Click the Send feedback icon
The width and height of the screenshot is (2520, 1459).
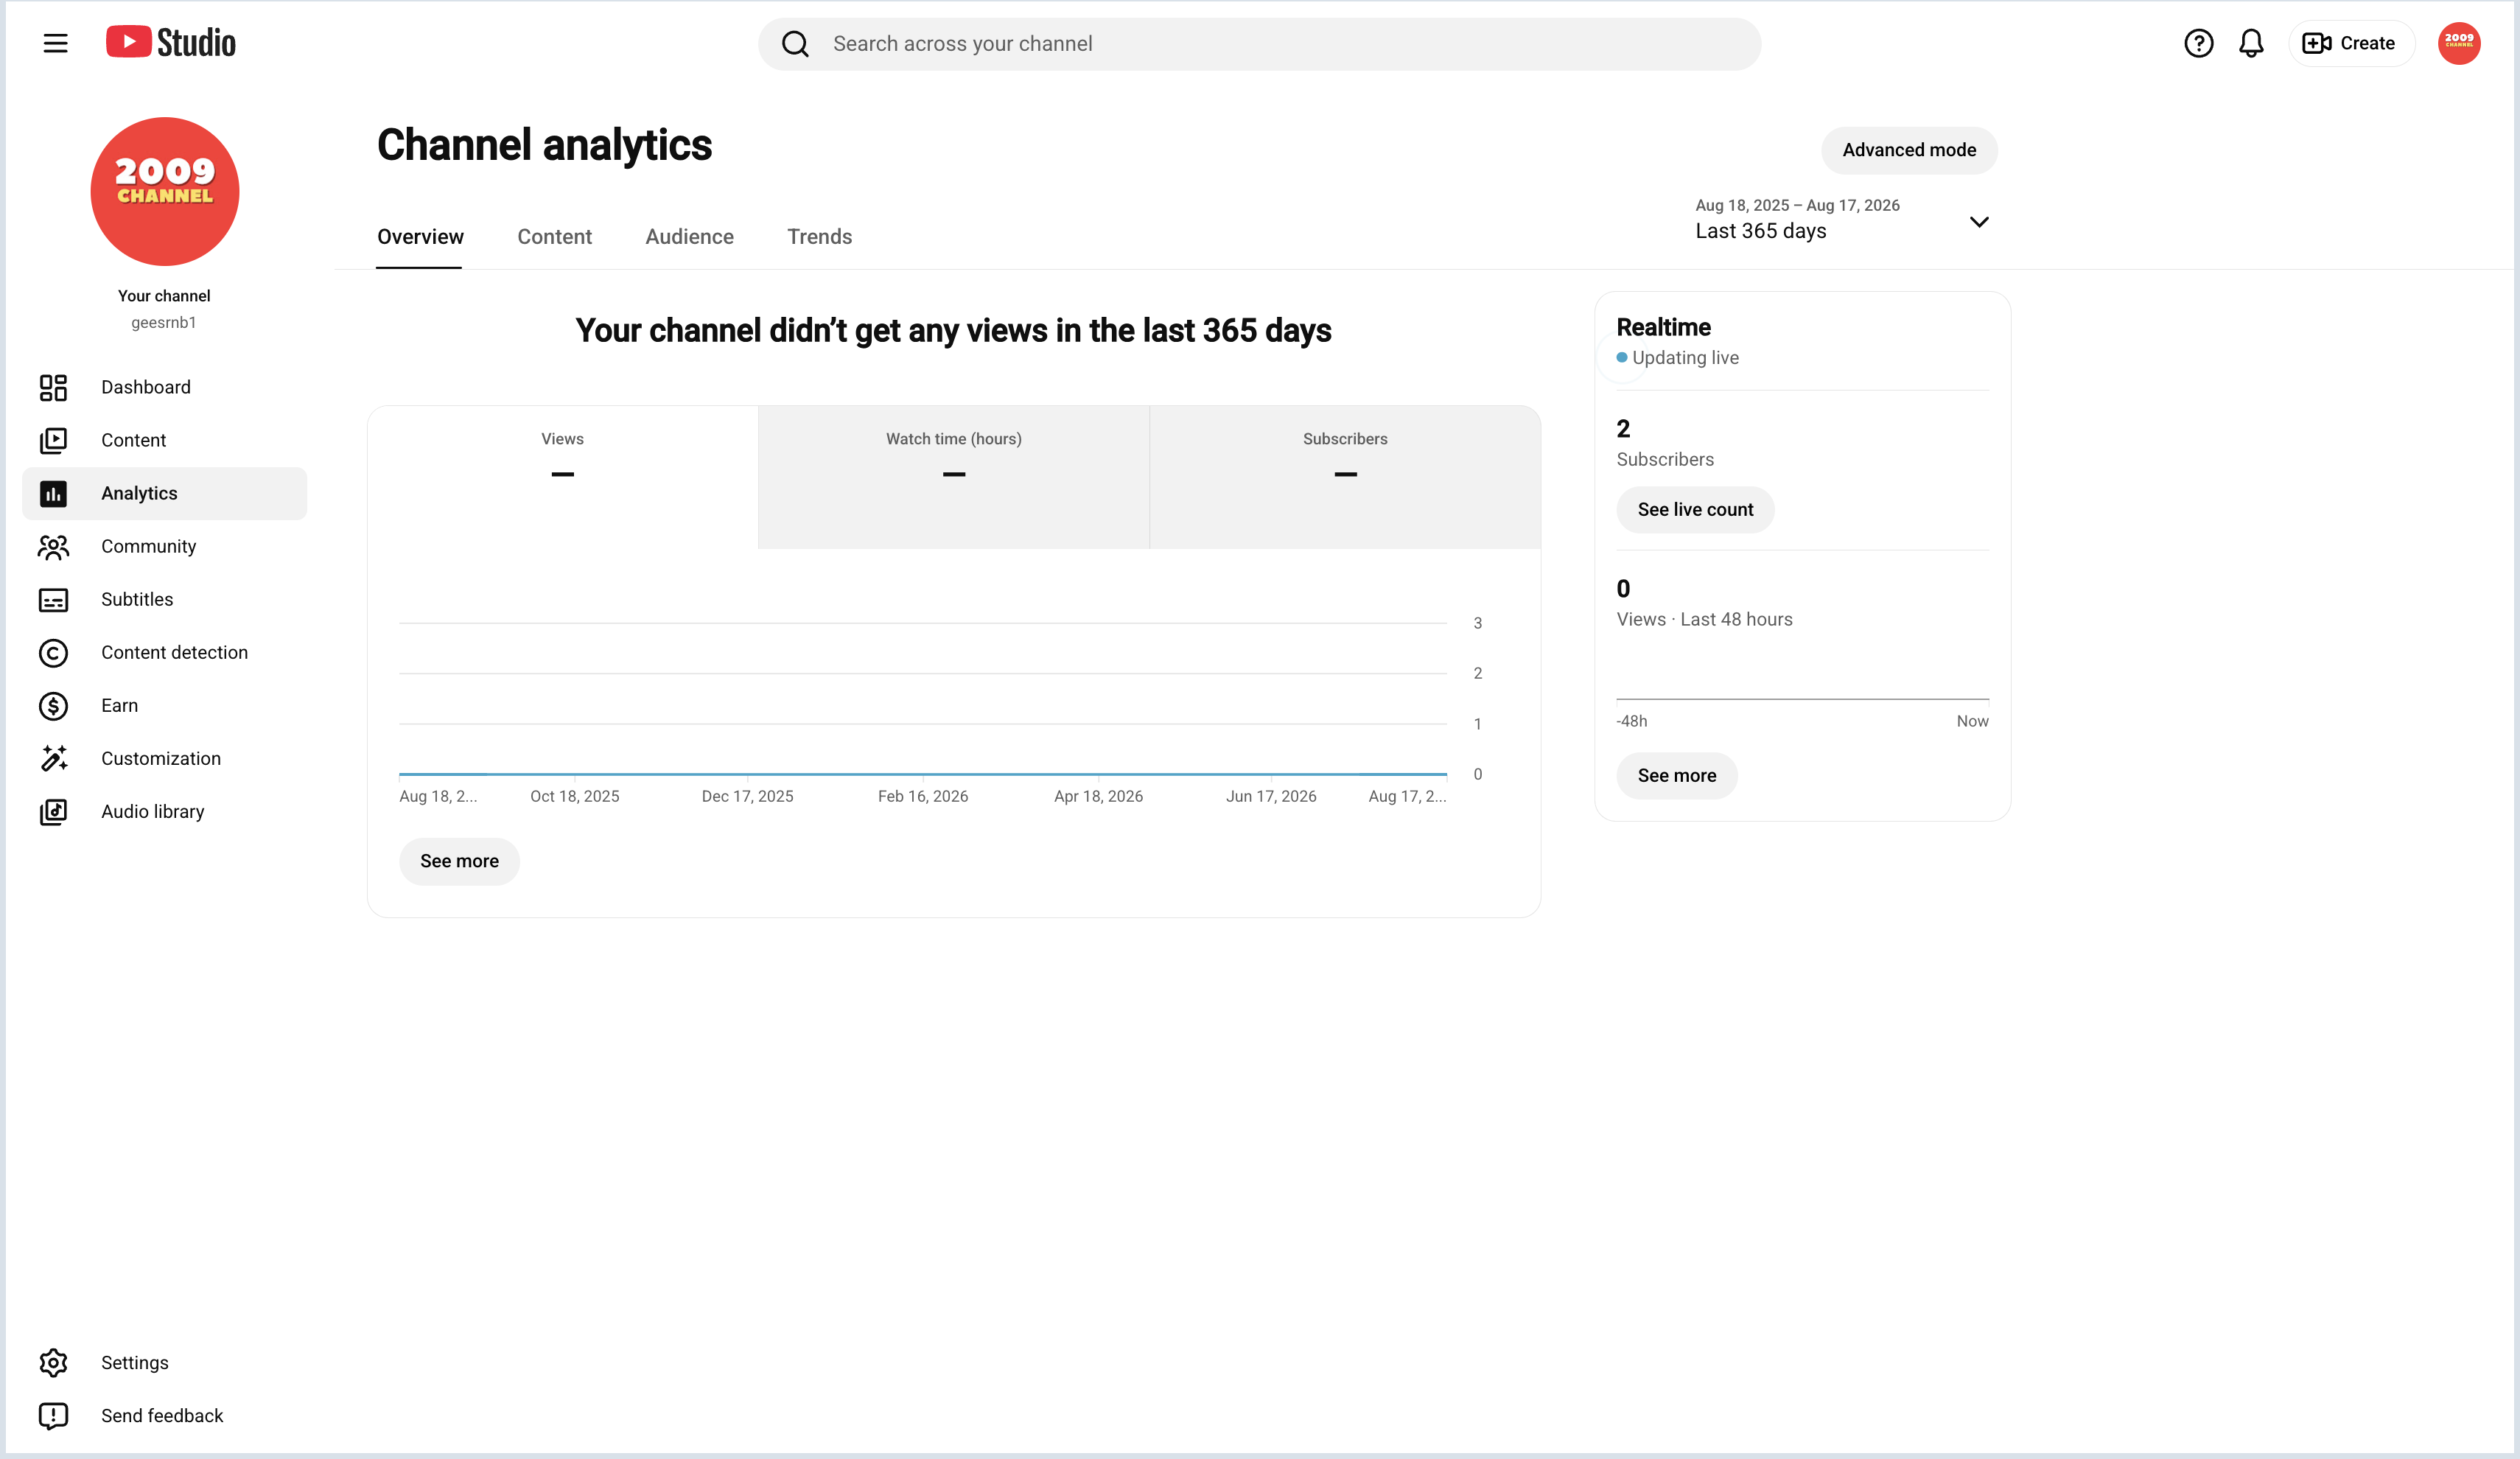[53, 1415]
